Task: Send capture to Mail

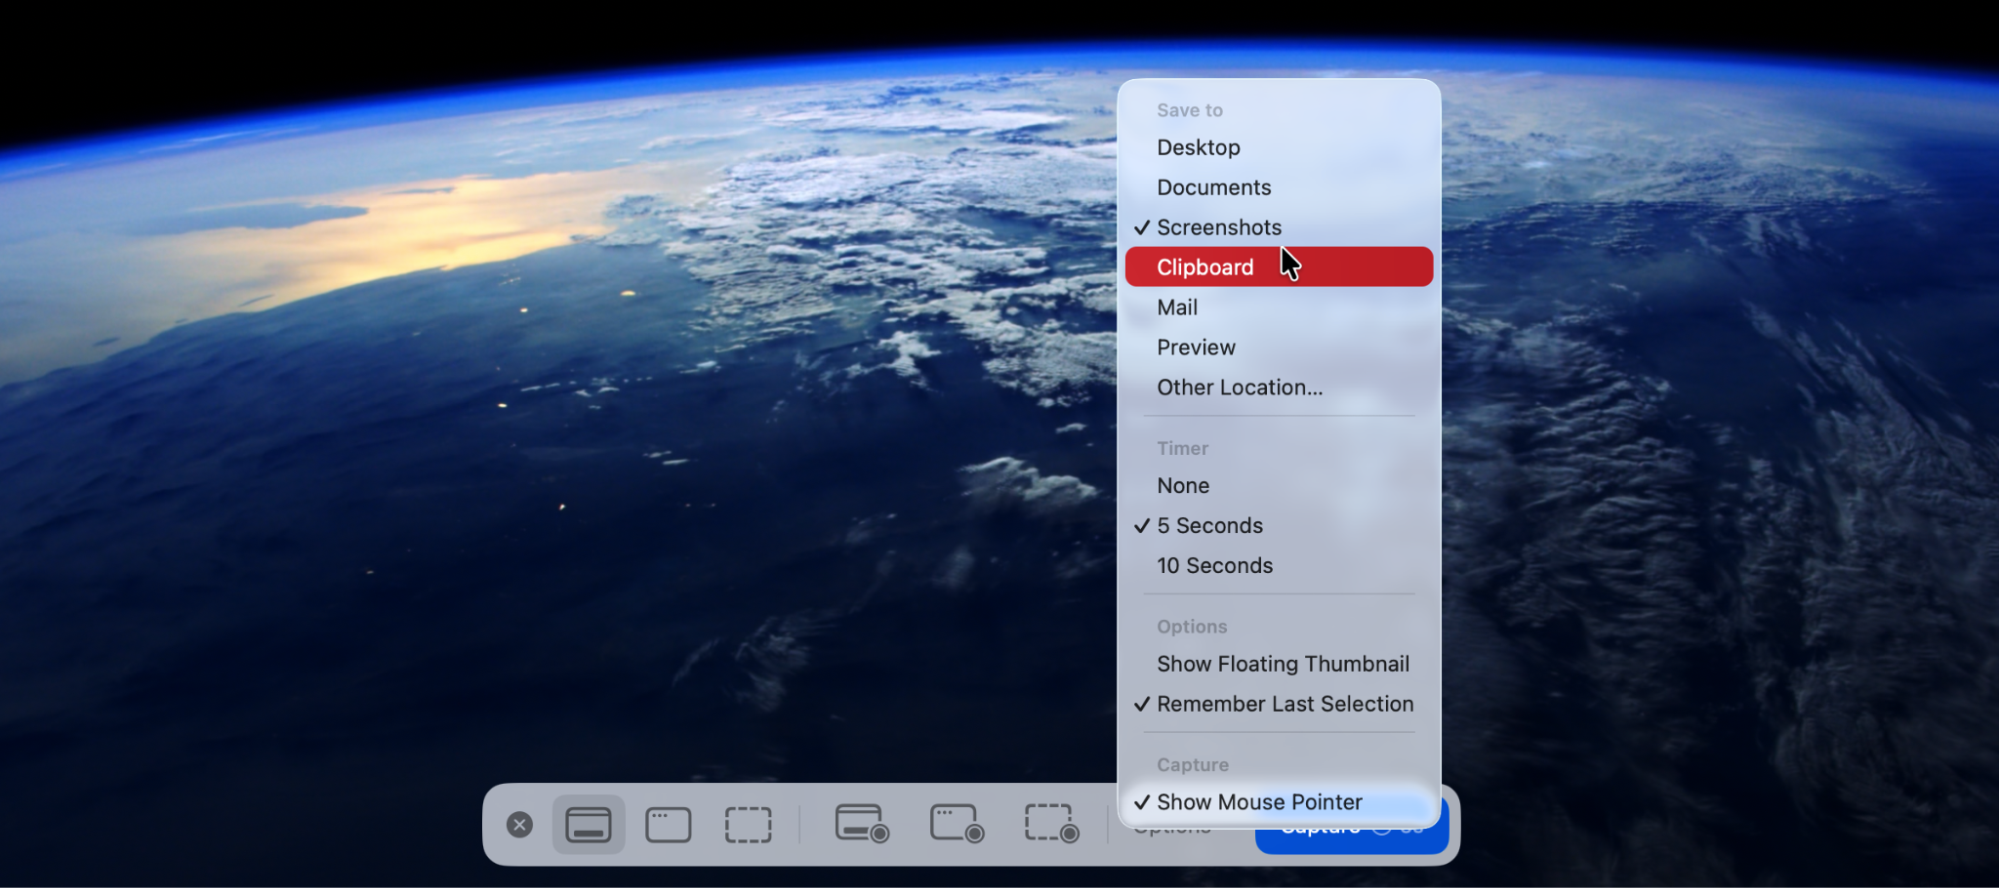Action: (x=1279, y=307)
